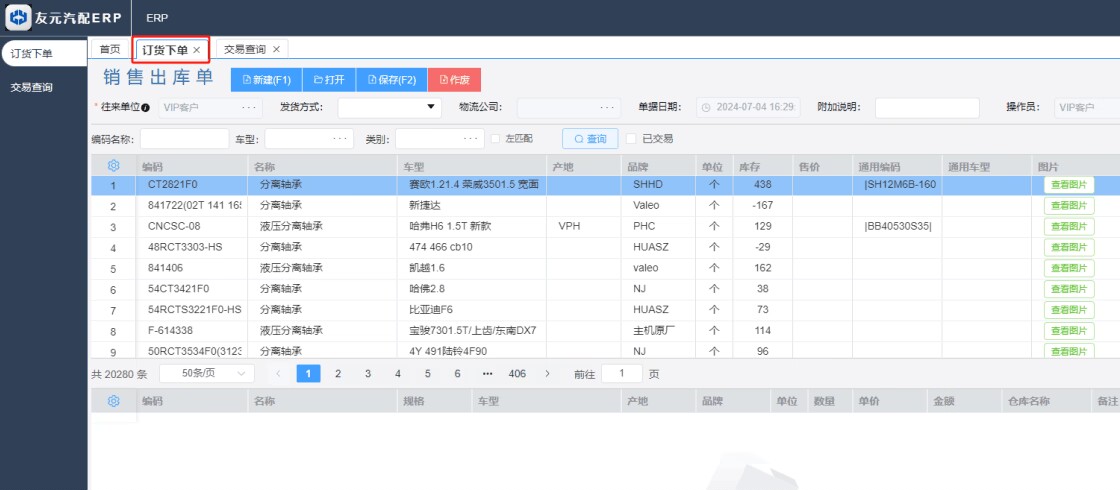Toggle the 已交易 checkbox
Screen dimensions: 1120x490
tap(631, 139)
